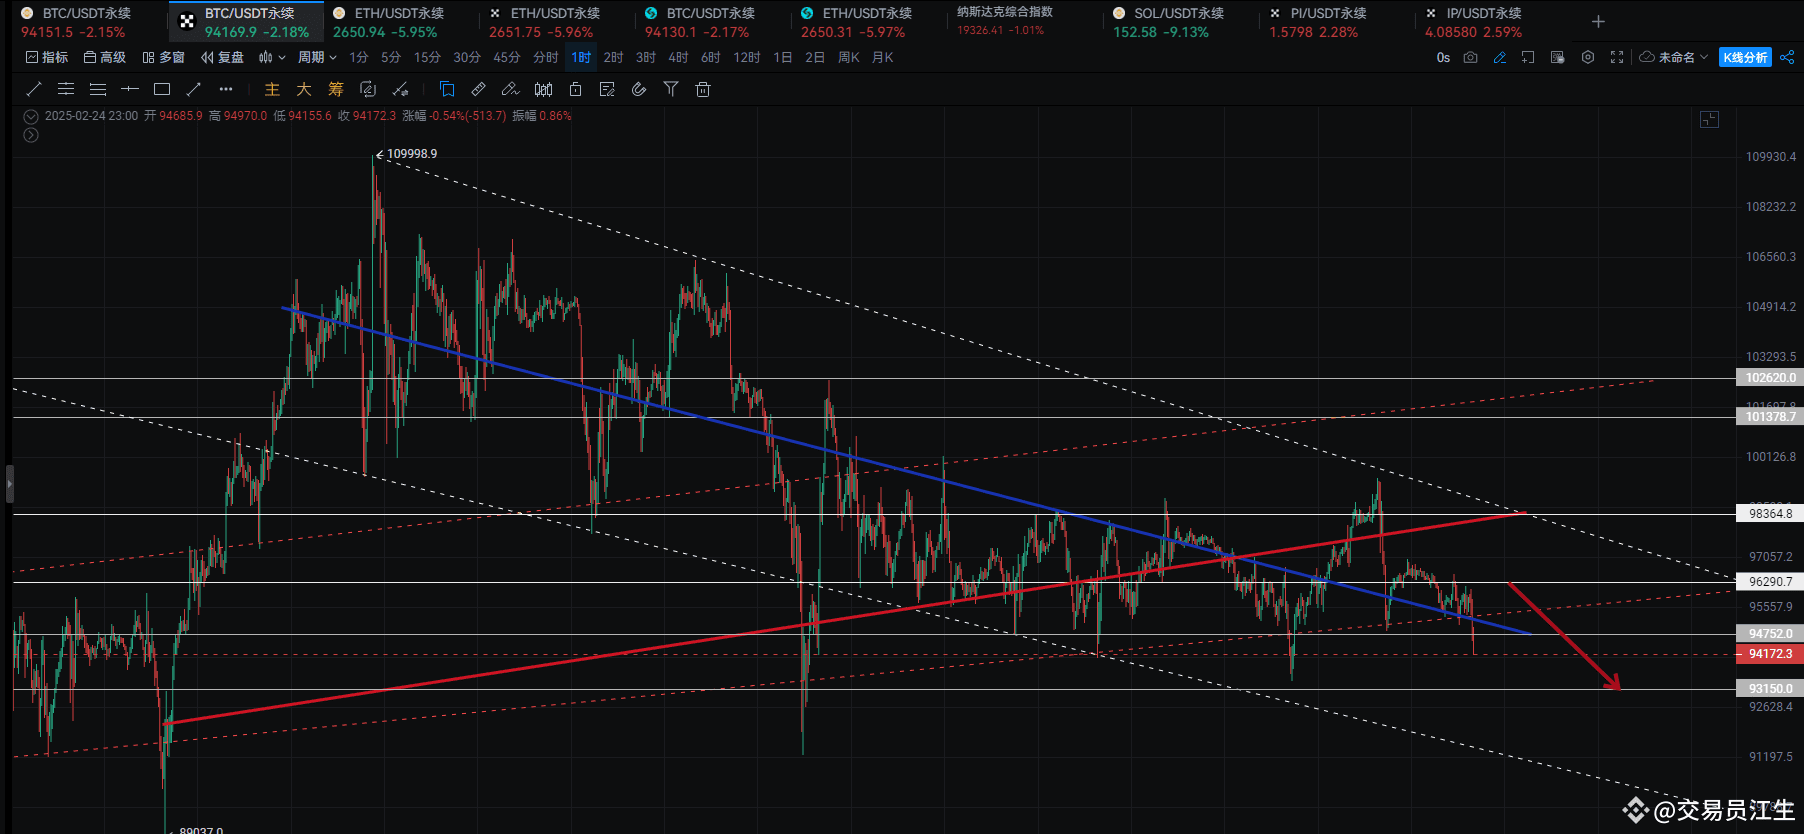This screenshot has width=1804, height=834.
Task: Open the SOL/USDT永续 tab
Action: coord(1182,22)
